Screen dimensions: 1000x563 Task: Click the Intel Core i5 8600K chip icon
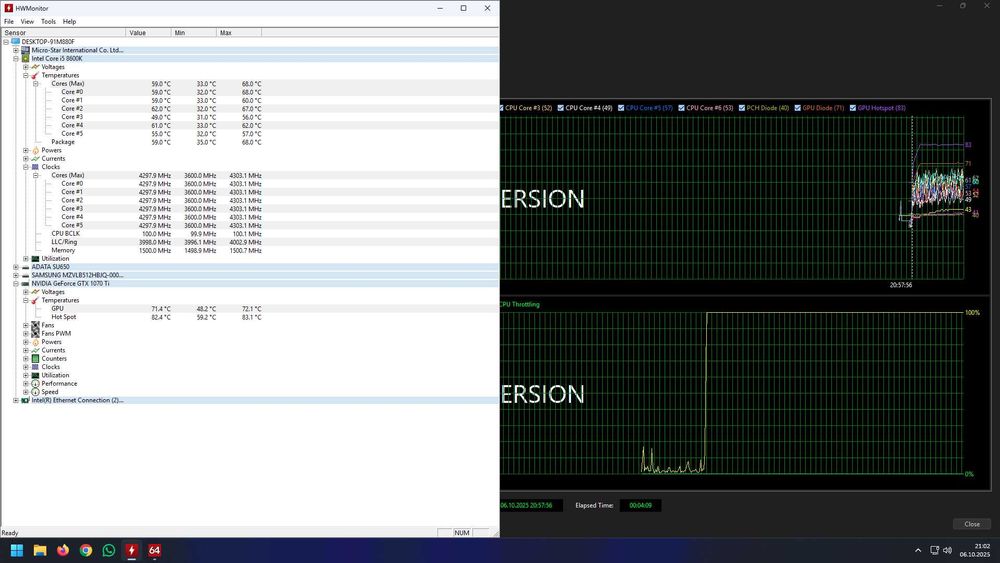[x=26, y=58]
